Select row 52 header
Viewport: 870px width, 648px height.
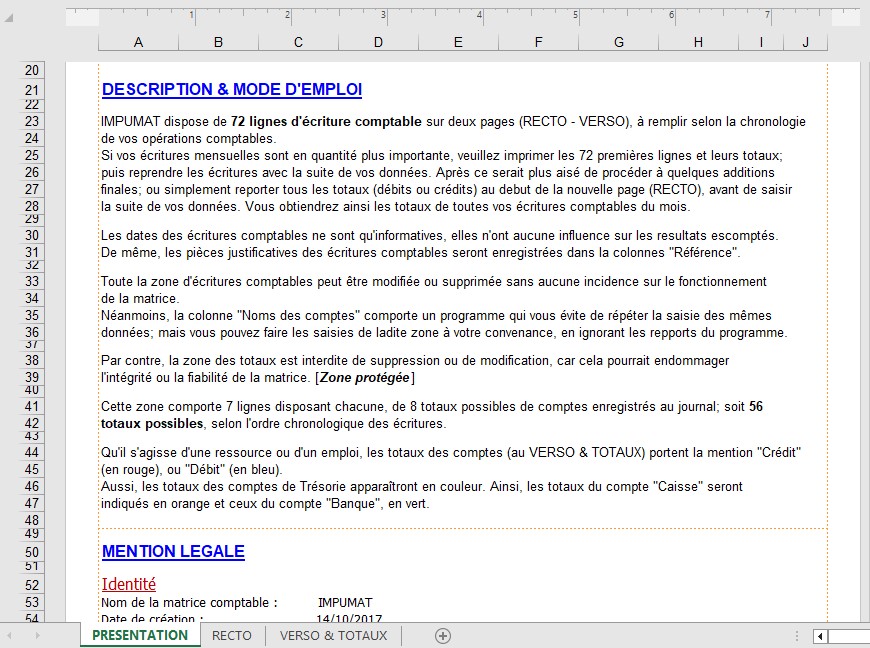tap(32, 585)
